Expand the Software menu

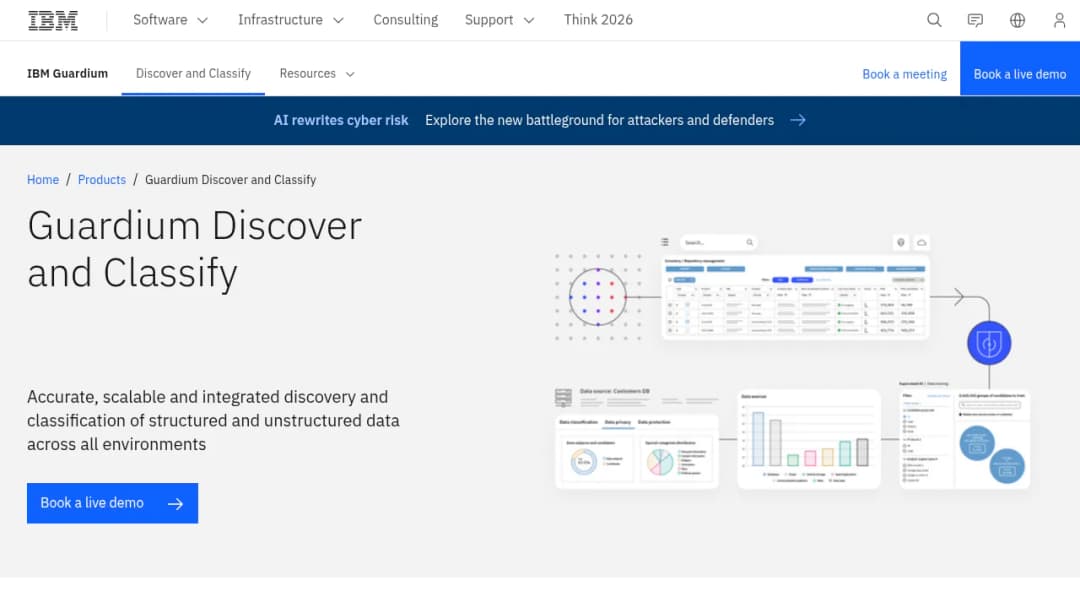170,20
